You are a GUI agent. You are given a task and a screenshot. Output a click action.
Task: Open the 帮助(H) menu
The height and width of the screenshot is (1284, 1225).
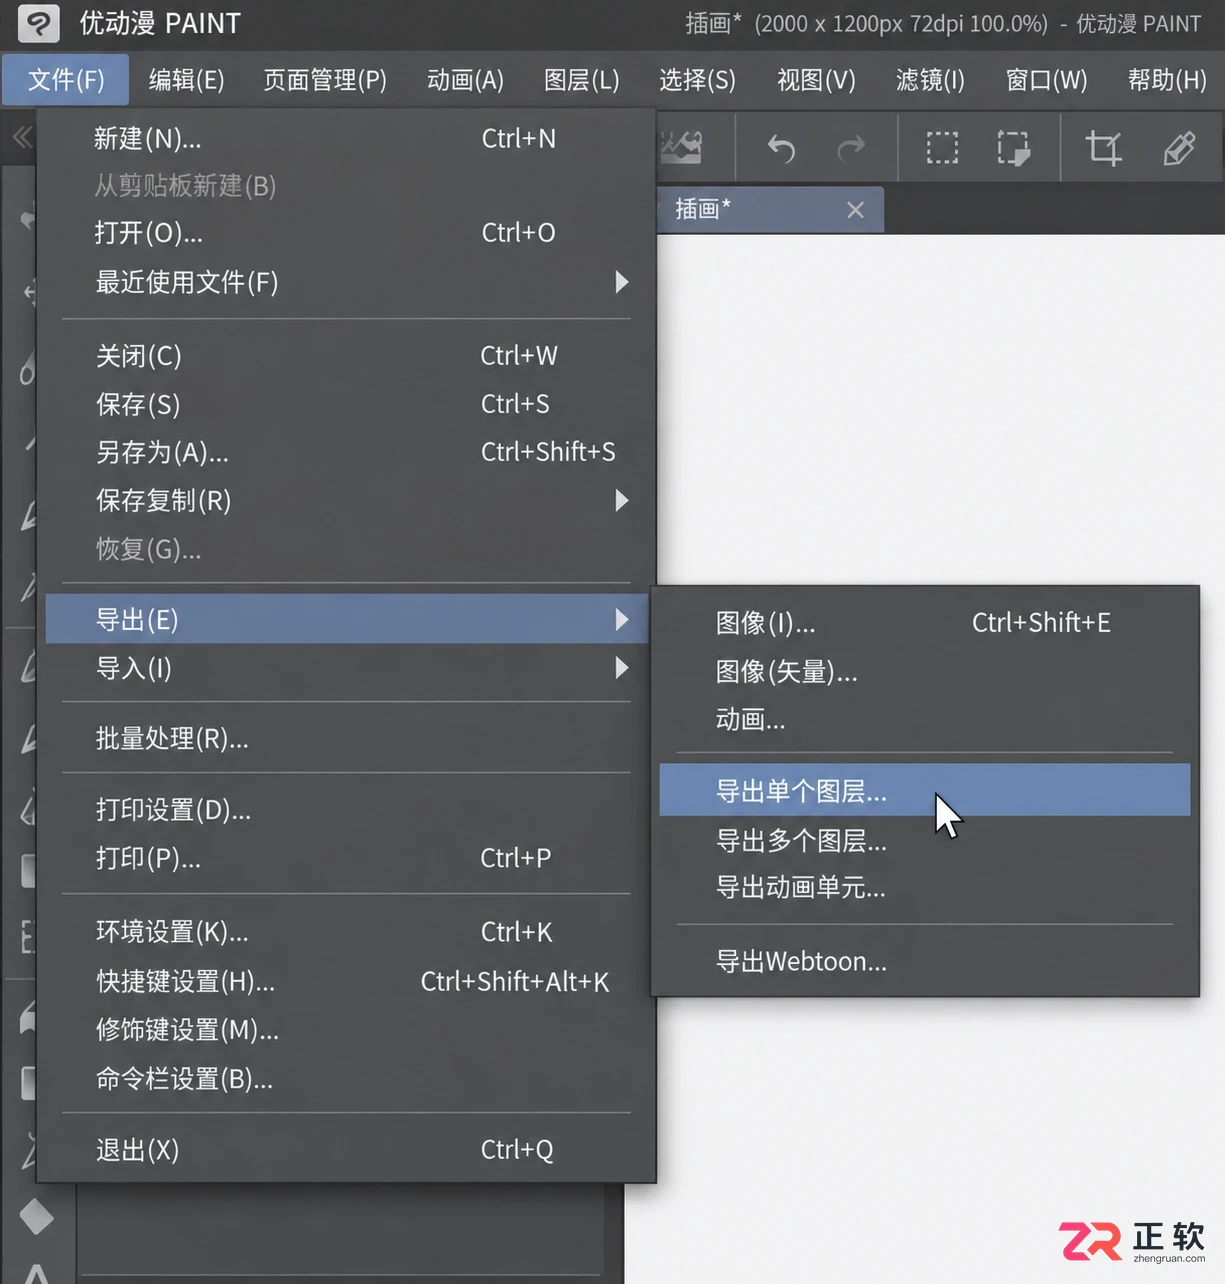pyautogui.click(x=1167, y=79)
